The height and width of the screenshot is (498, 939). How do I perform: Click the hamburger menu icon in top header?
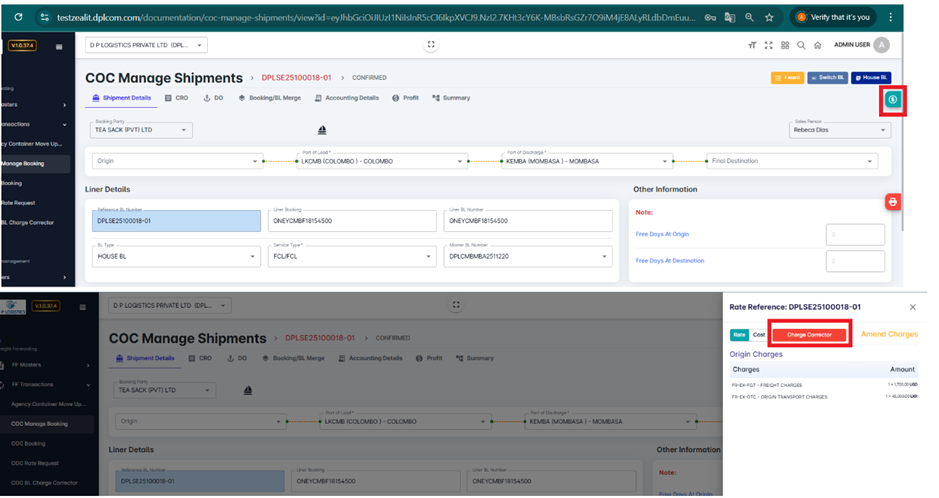pos(59,46)
